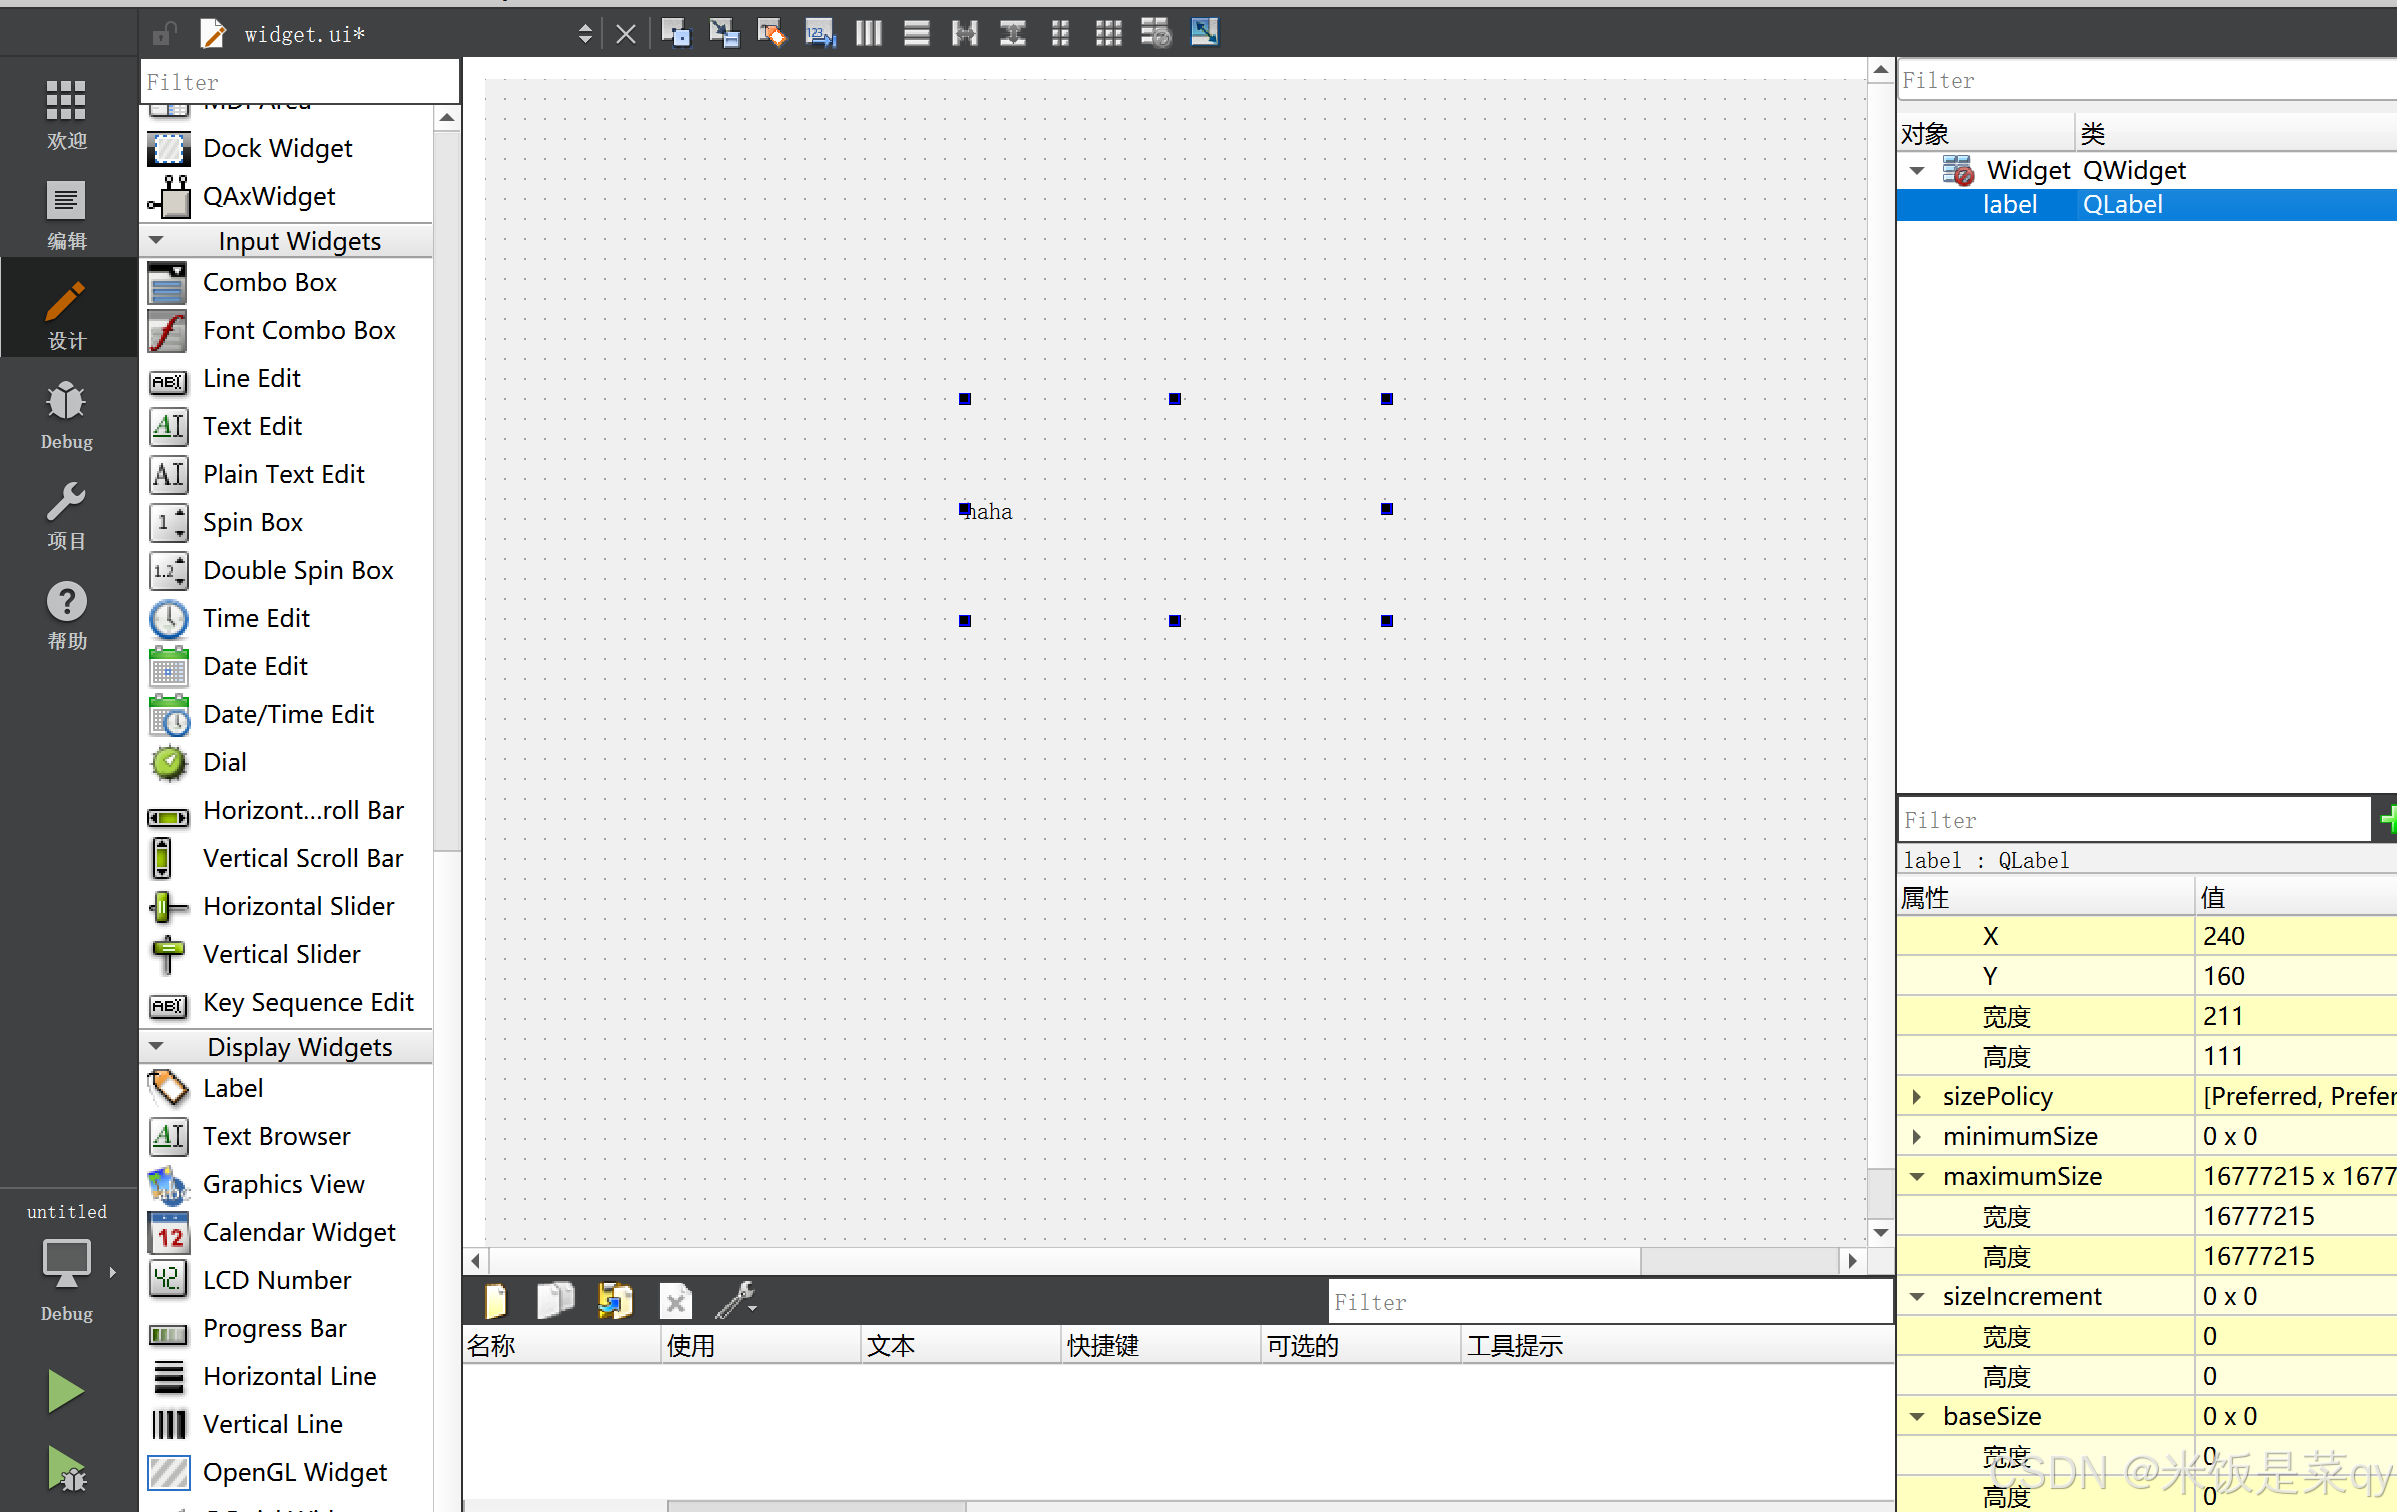
Task: Apply Lay Out Vertically toolbar icon
Action: pyautogui.click(x=916, y=33)
